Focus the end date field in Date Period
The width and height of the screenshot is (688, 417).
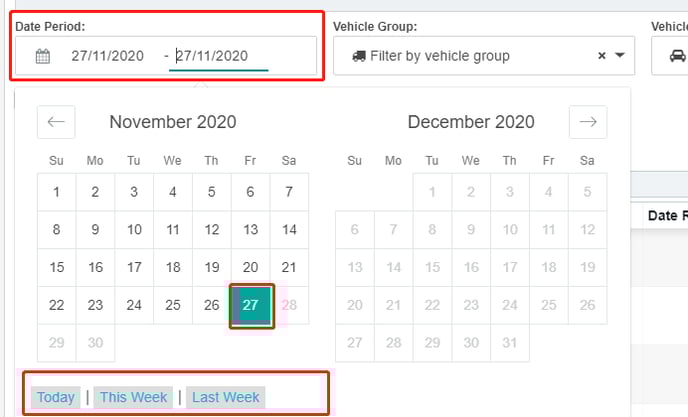(x=219, y=56)
